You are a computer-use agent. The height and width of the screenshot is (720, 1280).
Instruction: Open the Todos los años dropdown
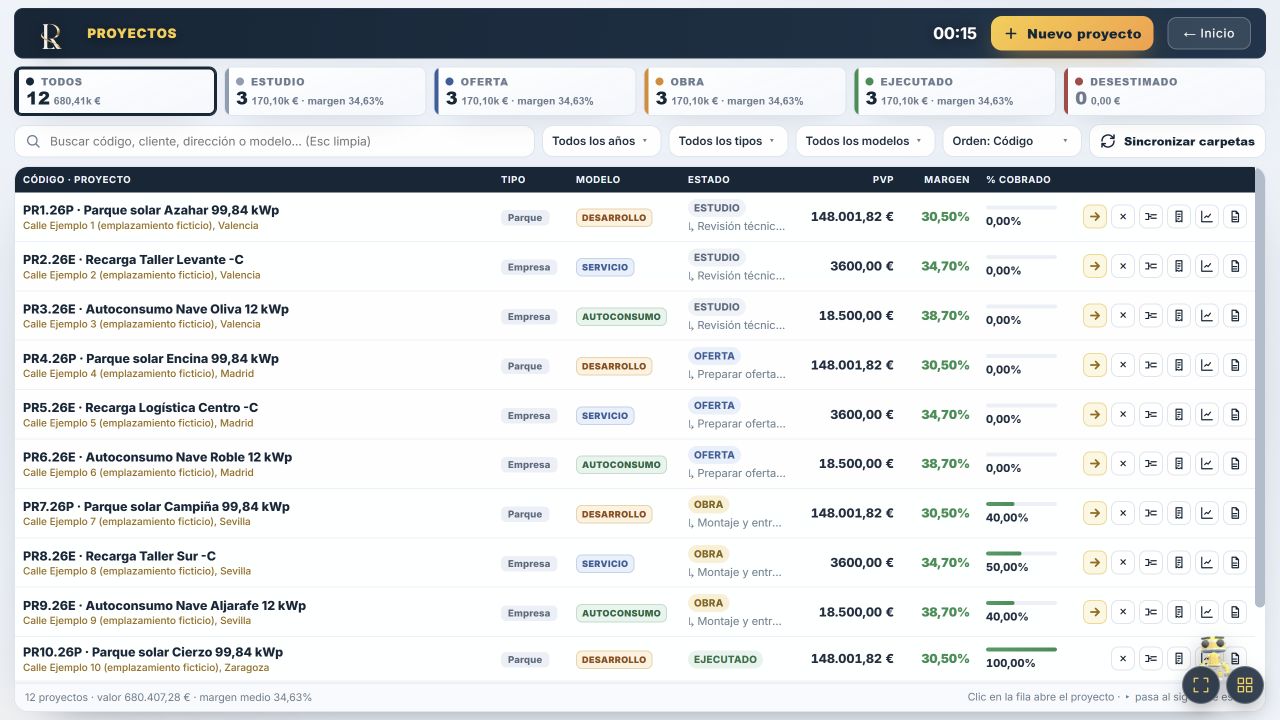[x=601, y=141]
